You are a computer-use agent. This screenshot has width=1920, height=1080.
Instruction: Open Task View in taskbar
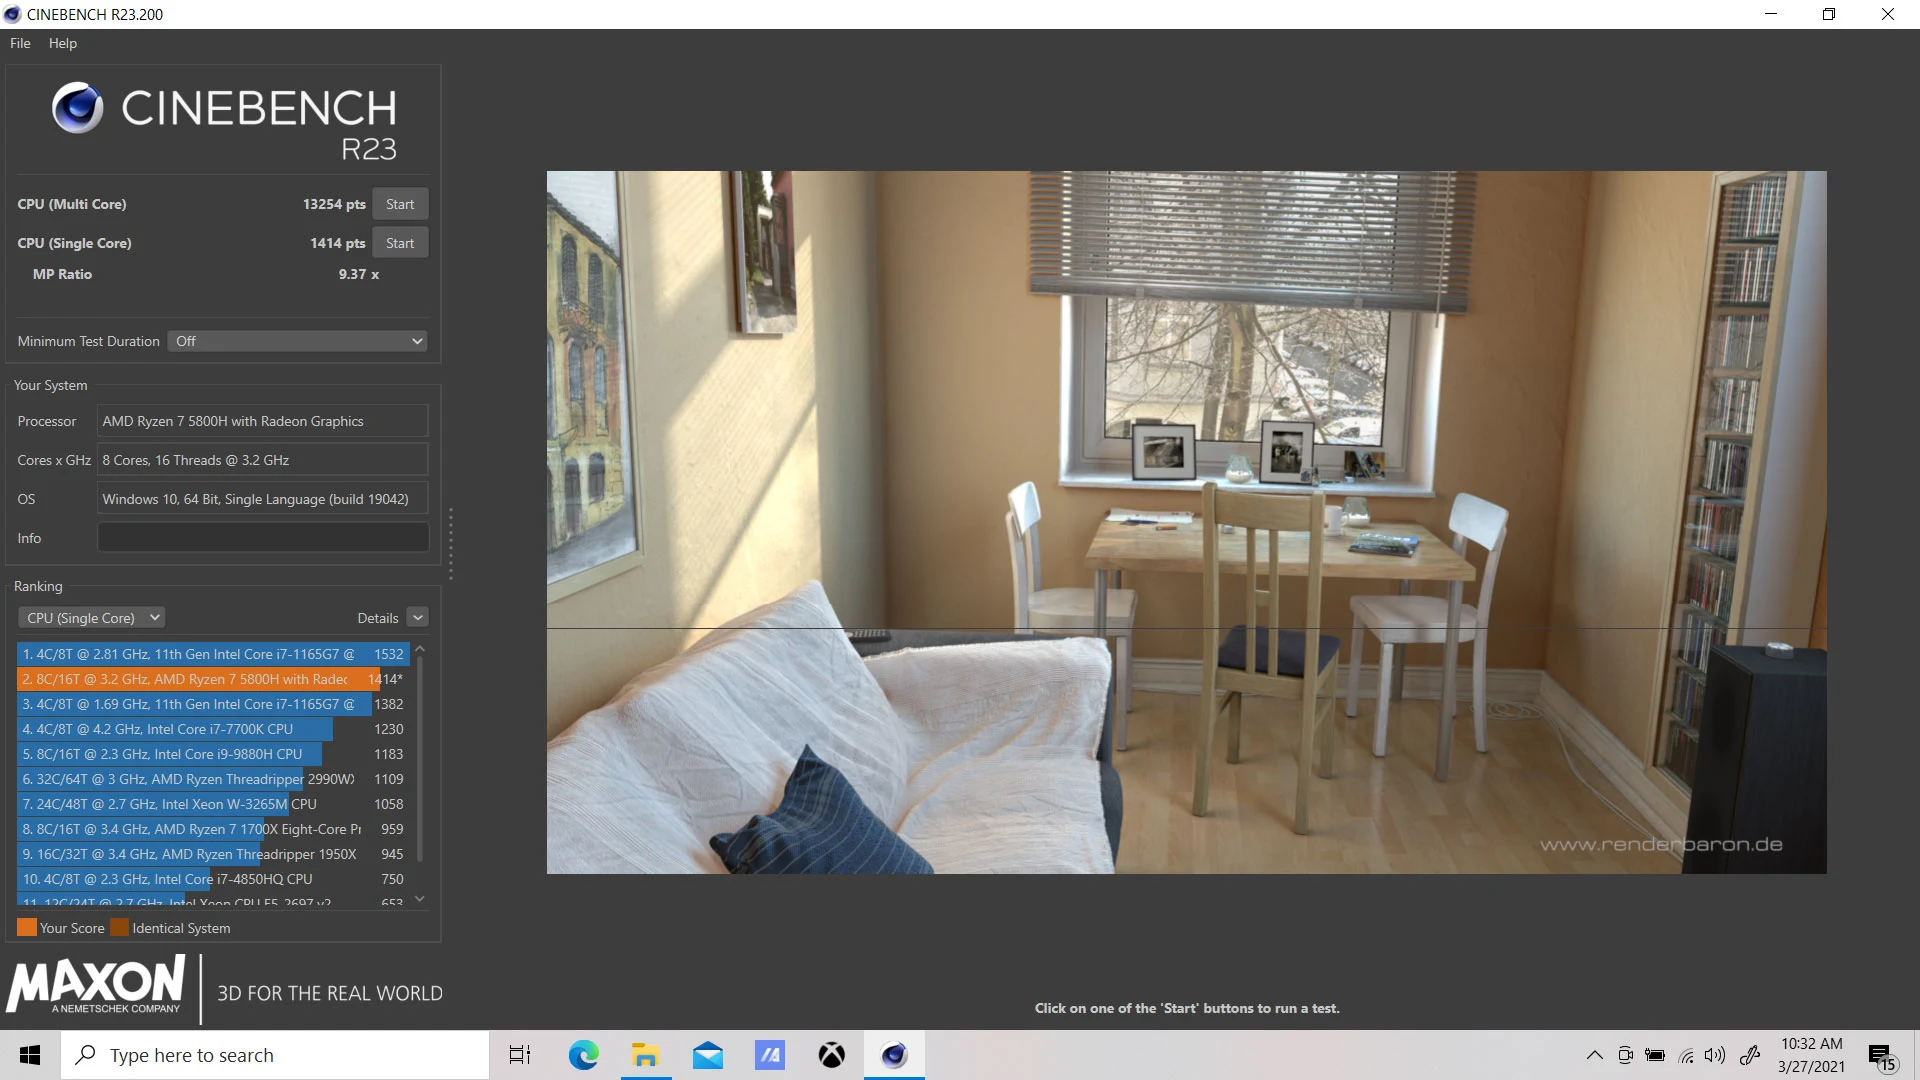point(520,1055)
